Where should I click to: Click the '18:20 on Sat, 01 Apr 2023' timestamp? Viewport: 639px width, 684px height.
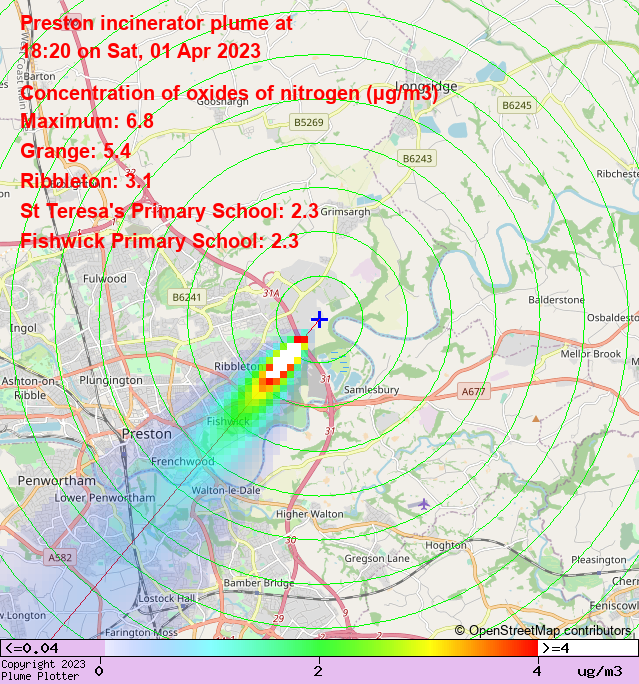click(x=140, y=51)
